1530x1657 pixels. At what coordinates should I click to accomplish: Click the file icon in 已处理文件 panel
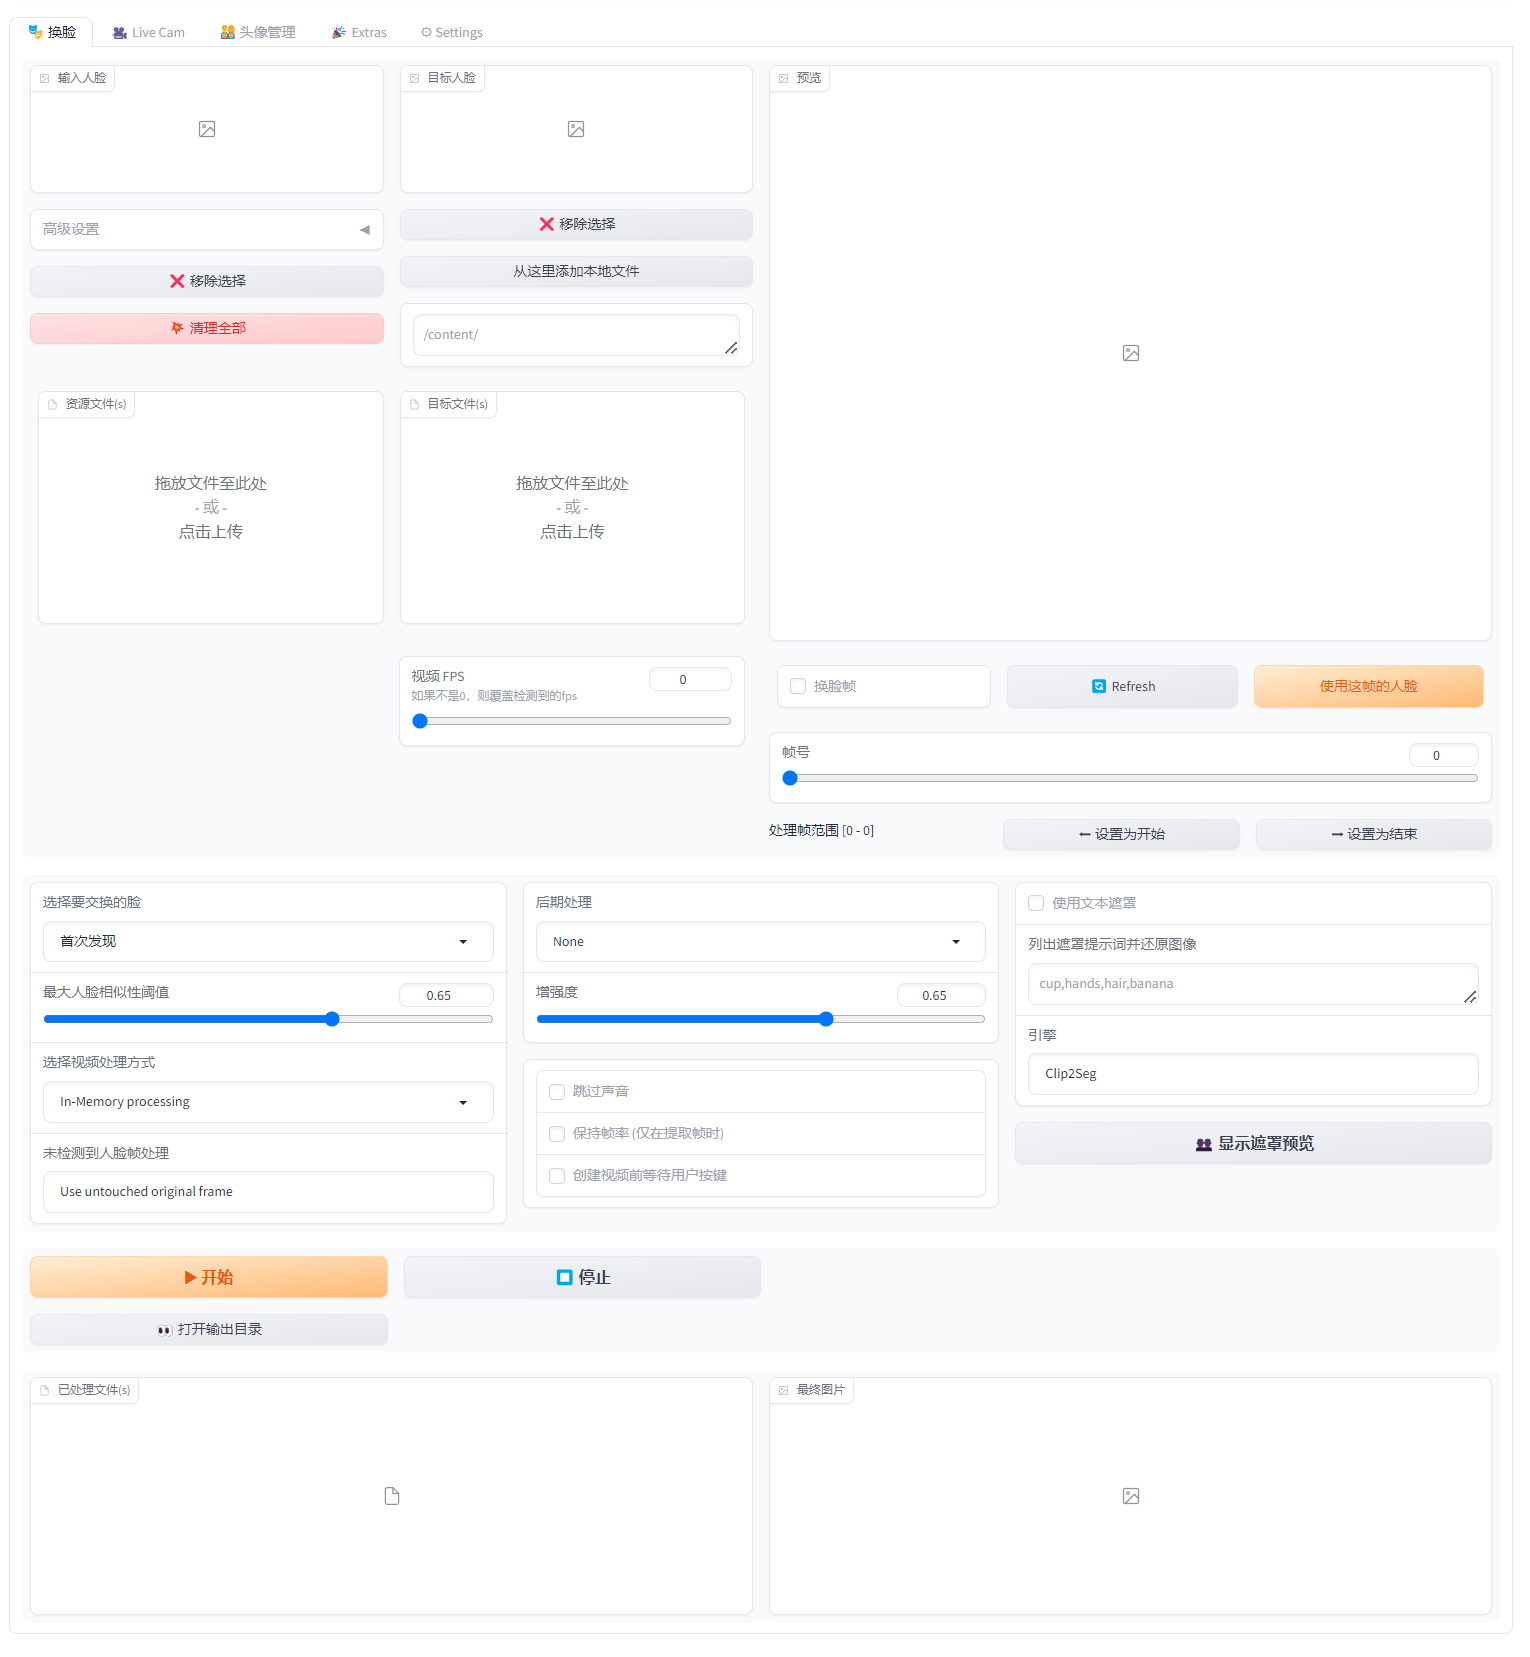(x=392, y=1496)
